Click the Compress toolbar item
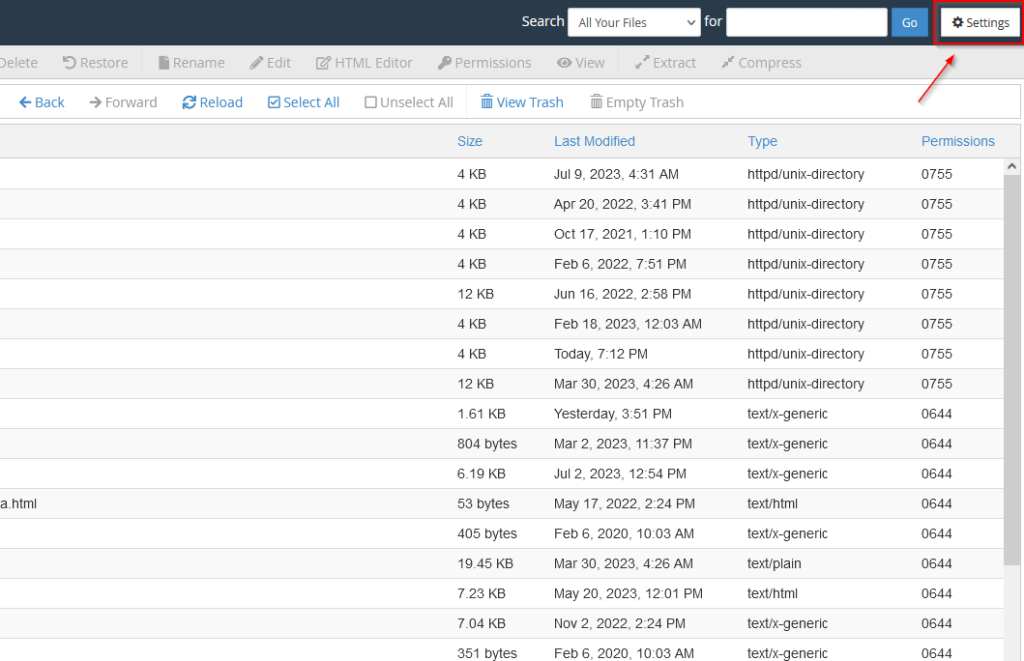Image resolution: width=1024 pixels, height=661 pixels. tap(761, 63)
